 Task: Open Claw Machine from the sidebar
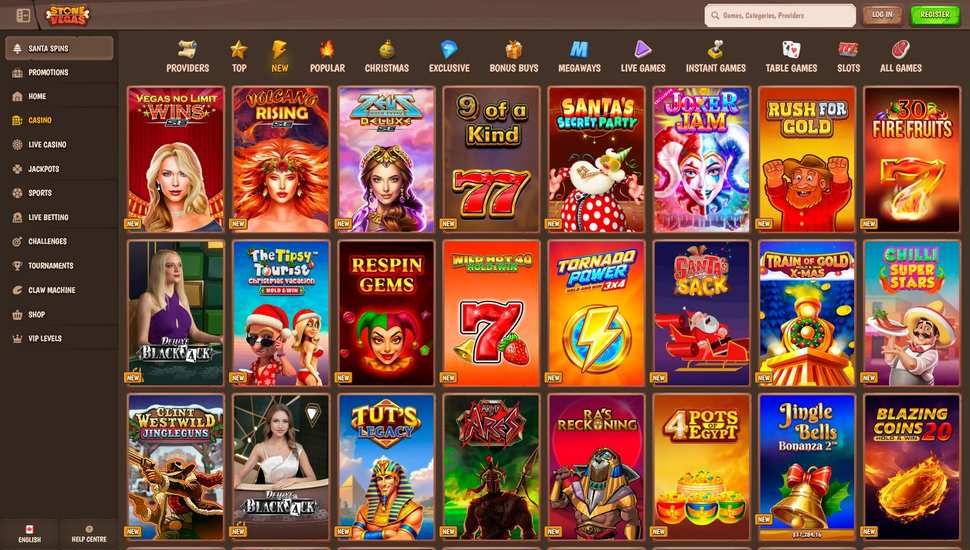click(x=59, y=290)
